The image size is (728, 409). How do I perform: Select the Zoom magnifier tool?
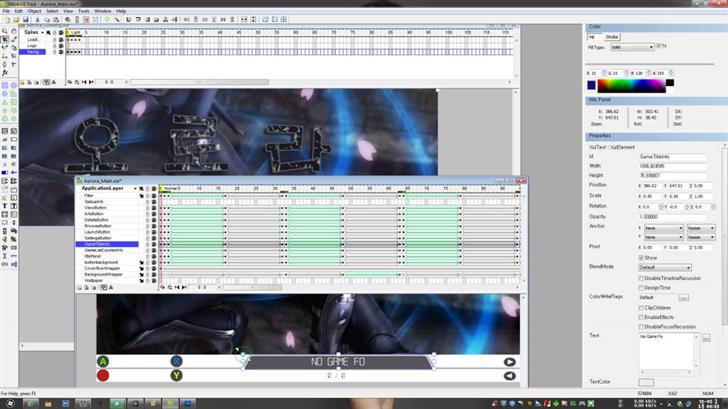(5, 31)
